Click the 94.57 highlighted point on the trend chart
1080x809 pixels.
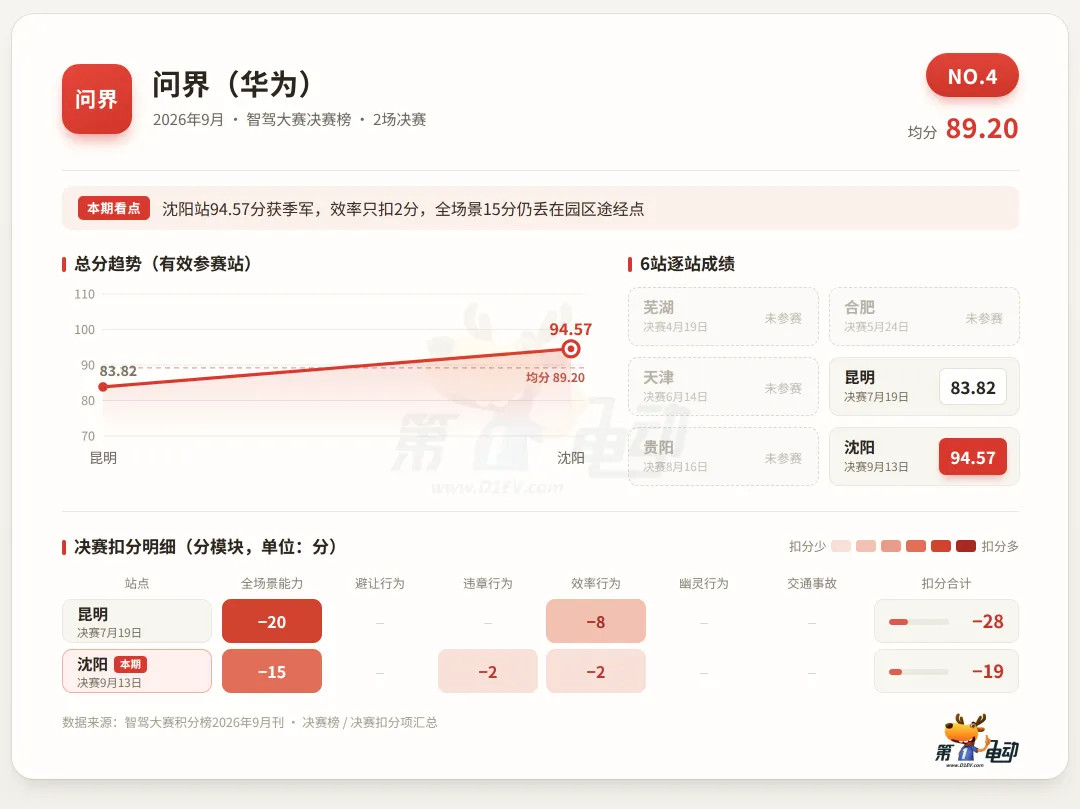570,348
